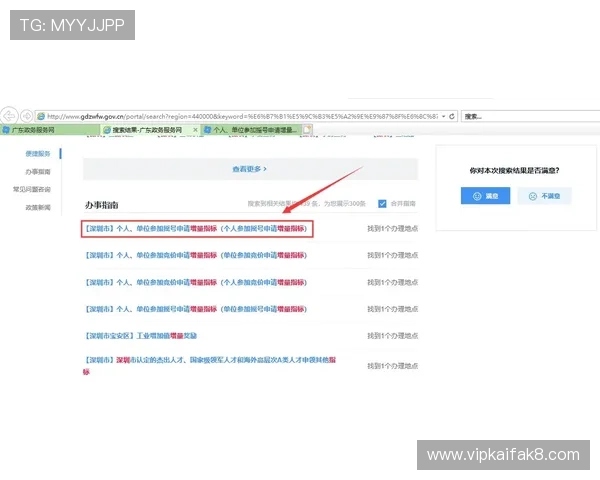Click the browser Back arrow button
Image resolution: width=600 pixels, height=480 pixels.
click(9, 116)
